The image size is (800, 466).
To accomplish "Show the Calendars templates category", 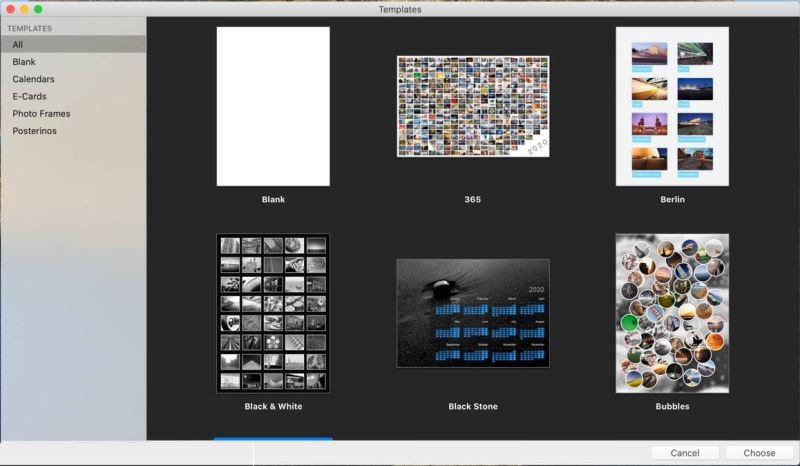I will pyautogui.click(x=73, y=79).
